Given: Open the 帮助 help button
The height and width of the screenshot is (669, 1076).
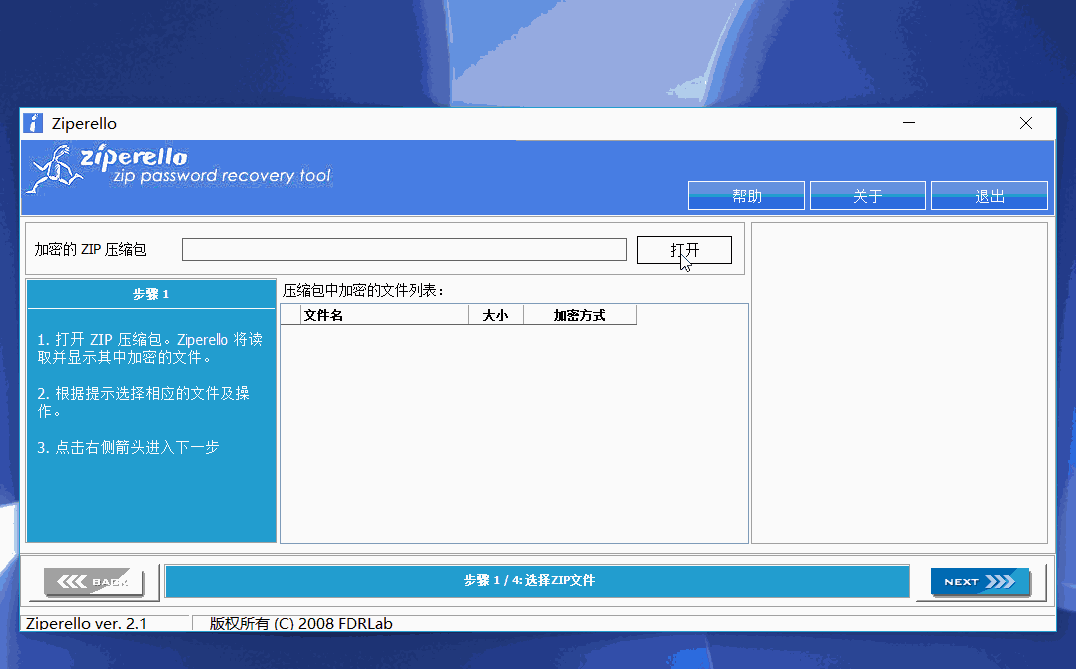Looking at the screenshot, I should coord(746,196).
